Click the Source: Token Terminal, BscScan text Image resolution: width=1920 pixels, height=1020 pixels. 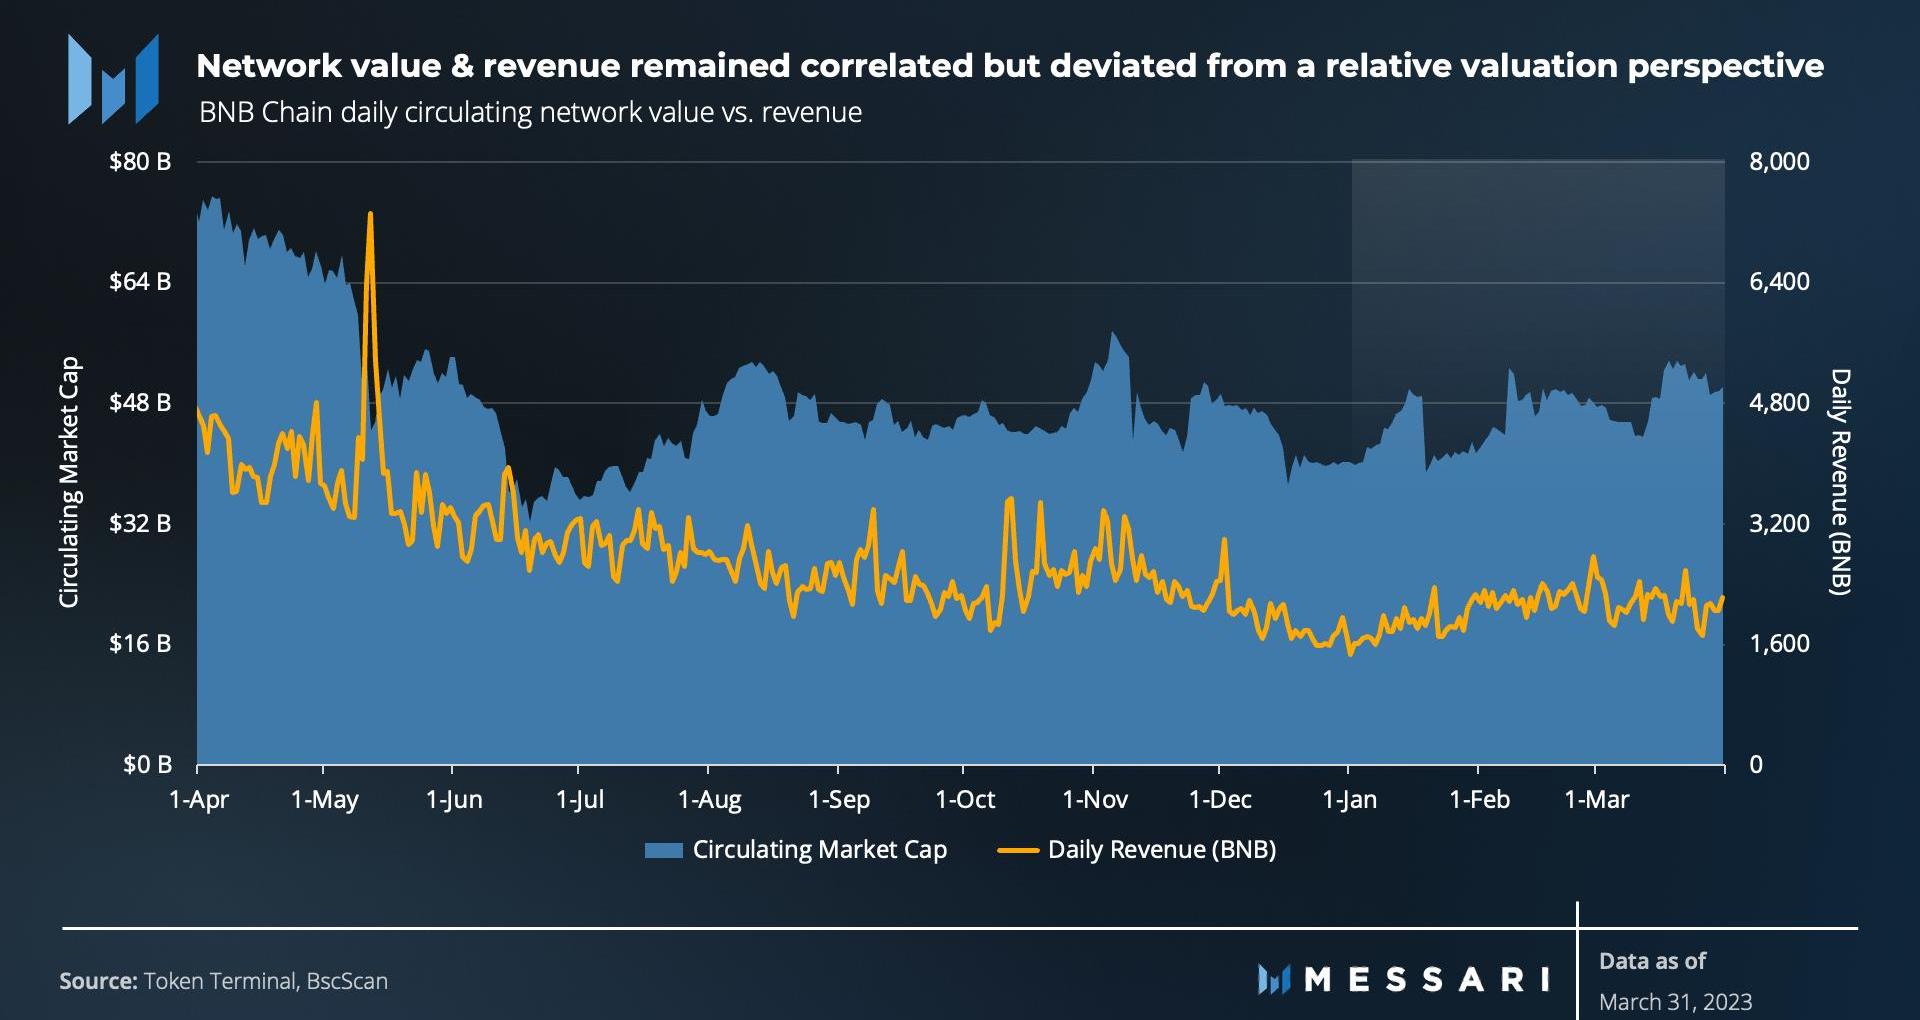point(223,981)
